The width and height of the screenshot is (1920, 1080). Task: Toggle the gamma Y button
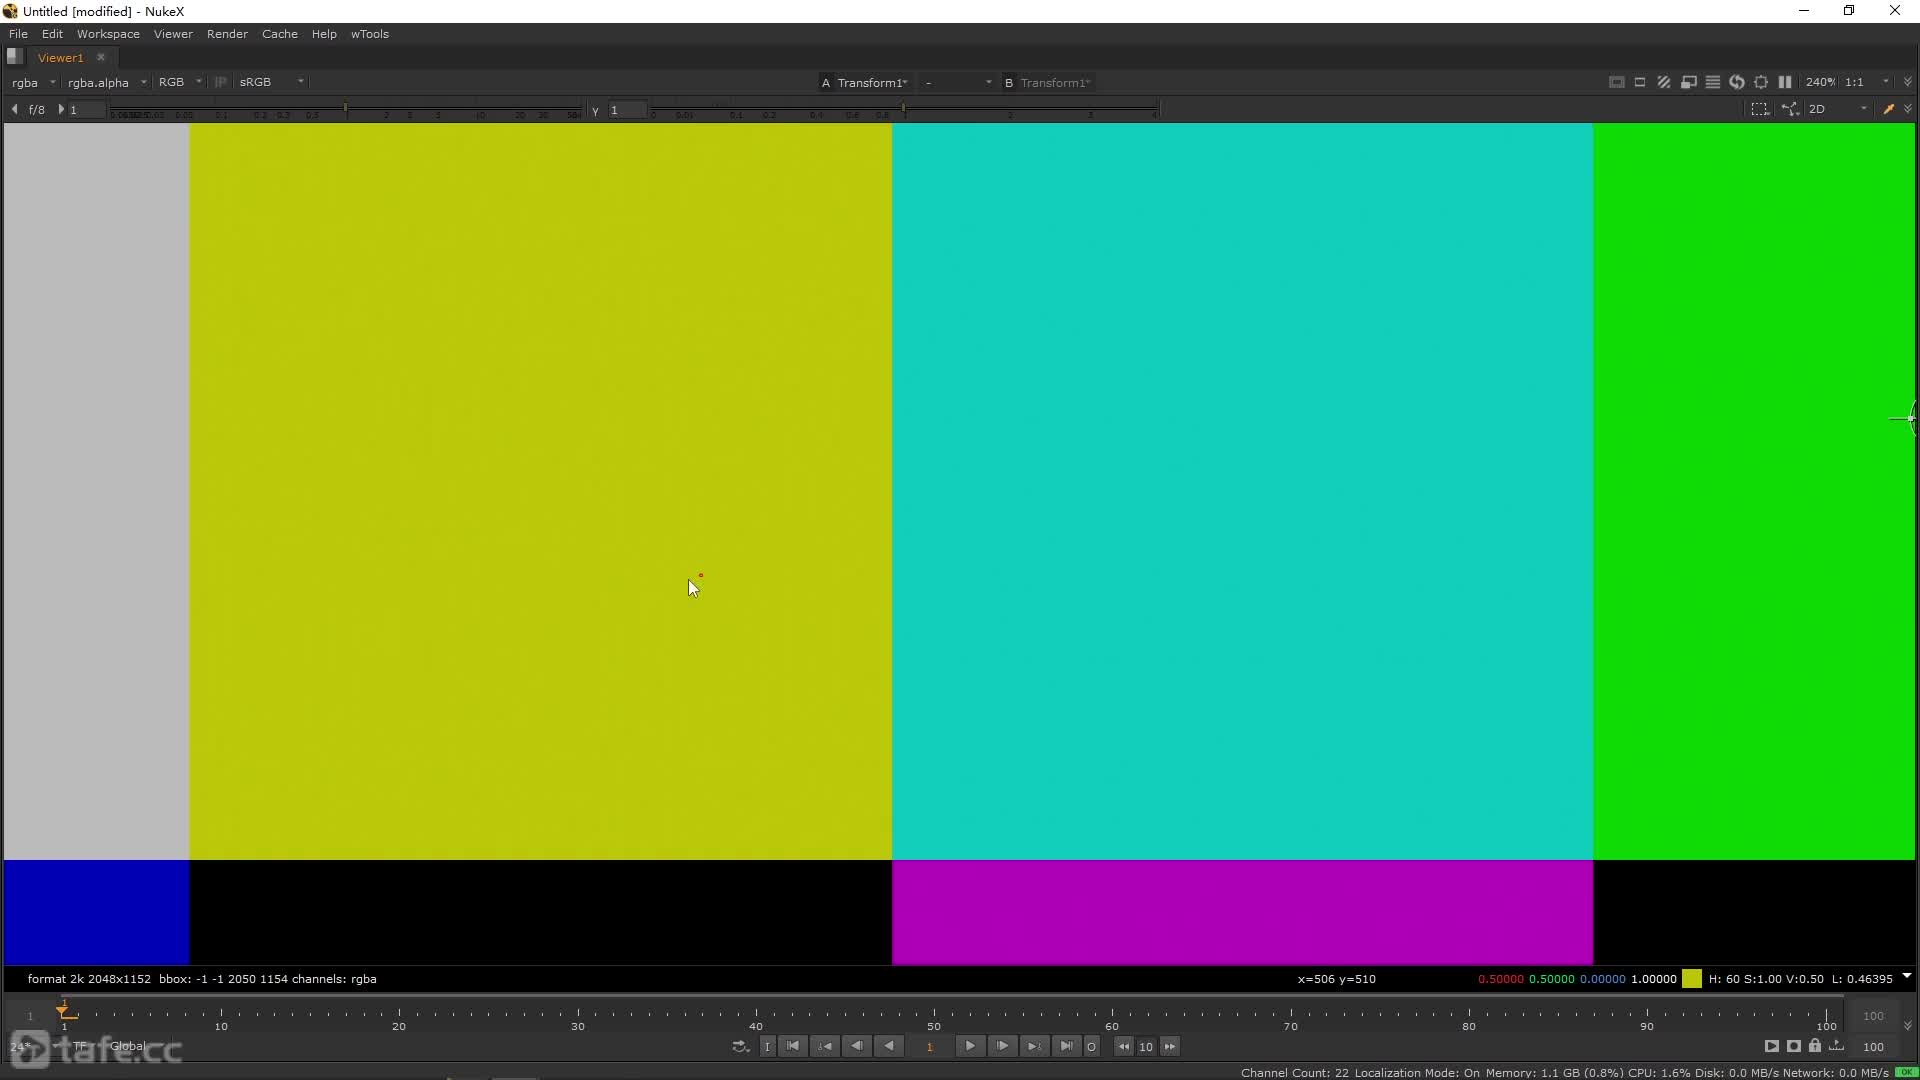pos(595,110)
